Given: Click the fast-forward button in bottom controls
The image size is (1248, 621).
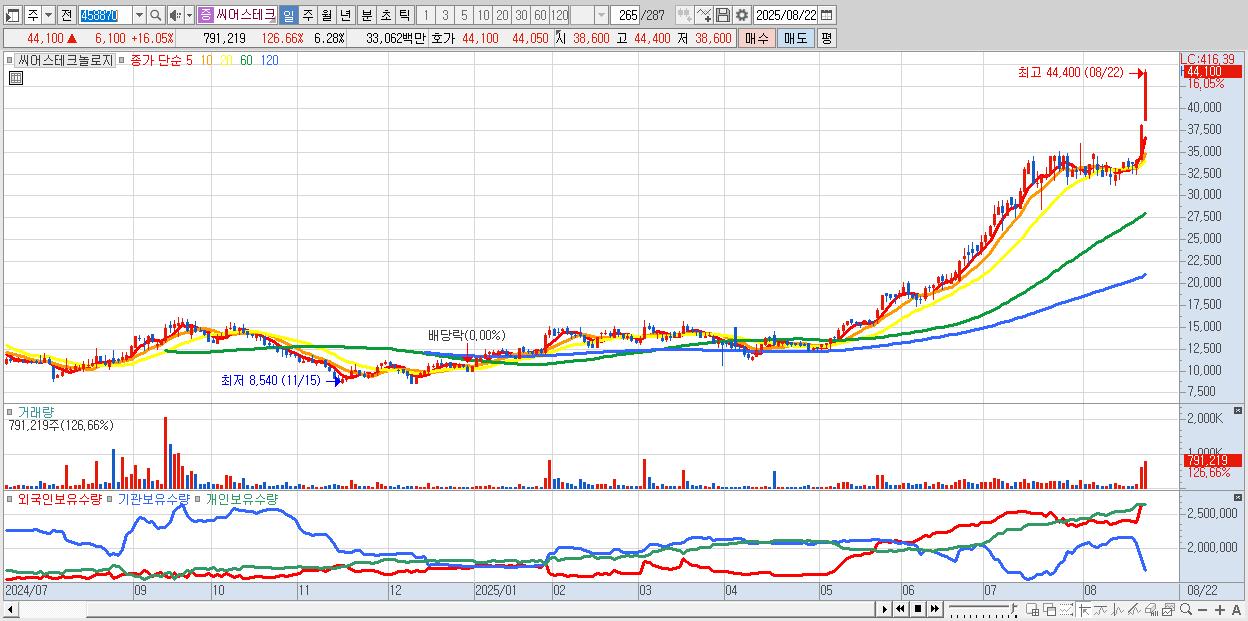Looking at the screenshot, I should point(934,609).
